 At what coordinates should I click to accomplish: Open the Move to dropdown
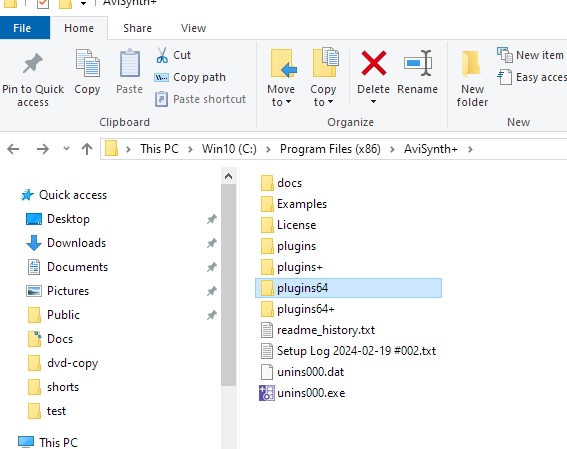[281, 95]
